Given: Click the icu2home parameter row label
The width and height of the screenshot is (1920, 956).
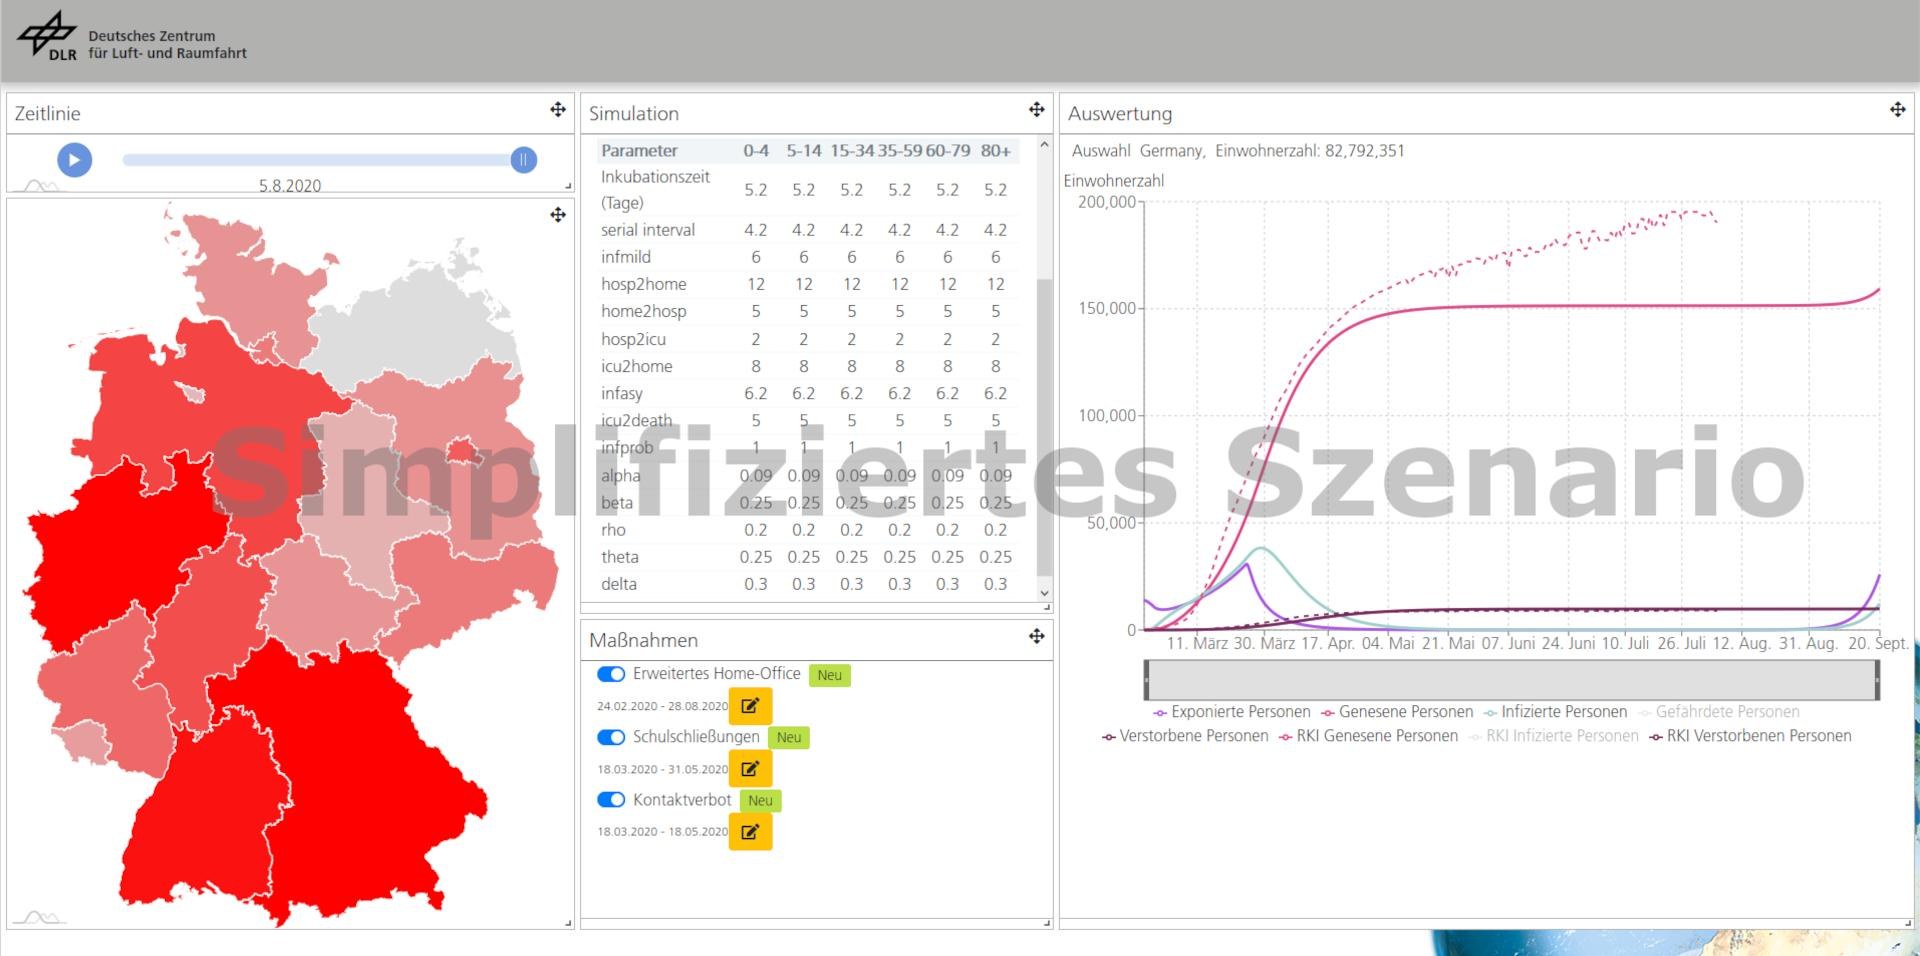Looking at the screenshot, I should (637, 366).
